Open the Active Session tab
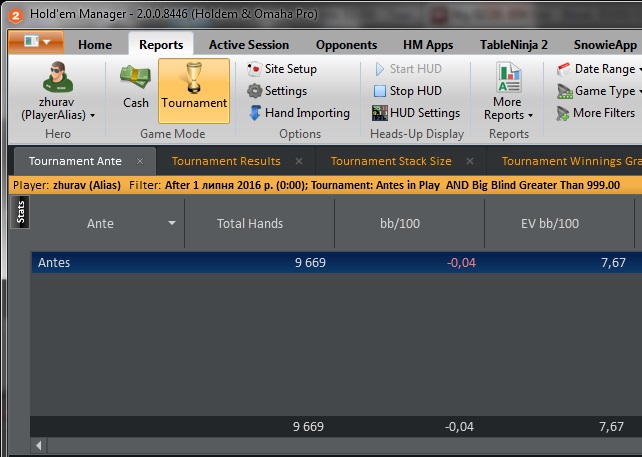Screen dimensions: 642x457 tap(248, 45)
